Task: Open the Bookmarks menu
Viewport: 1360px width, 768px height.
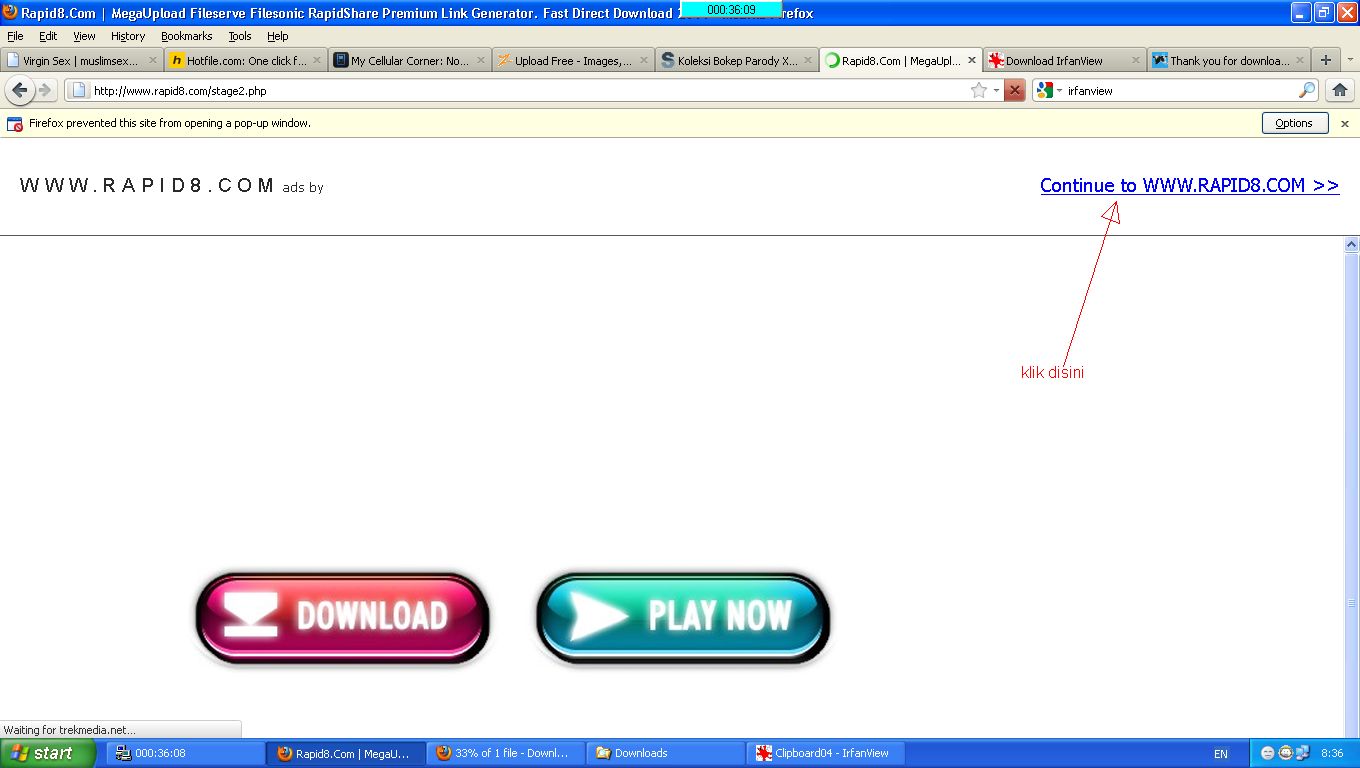Action: (186, 36)
